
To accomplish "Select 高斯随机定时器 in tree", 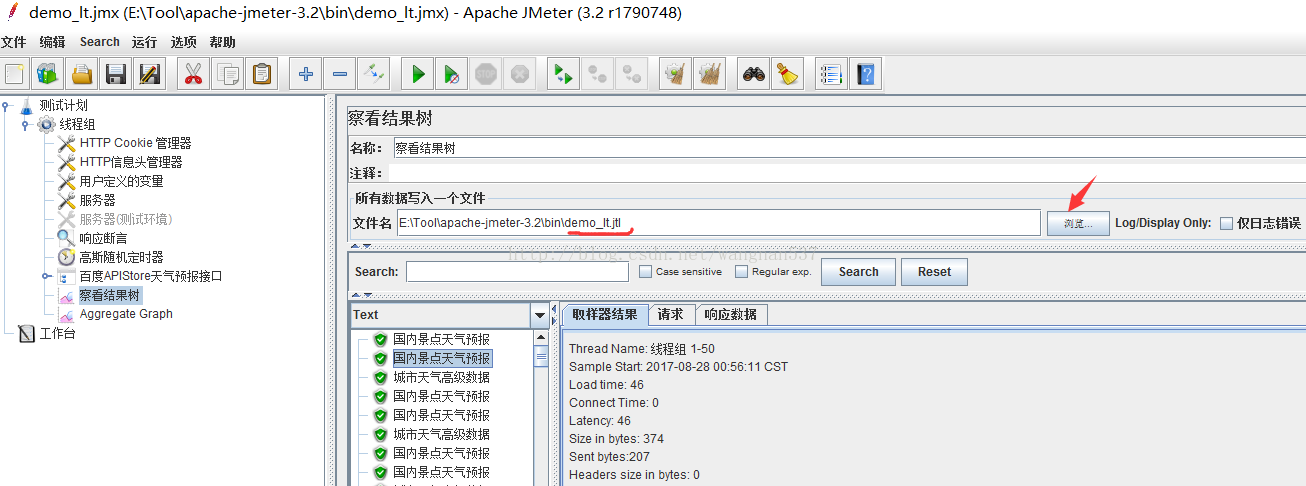I will (x=121, y=257).
